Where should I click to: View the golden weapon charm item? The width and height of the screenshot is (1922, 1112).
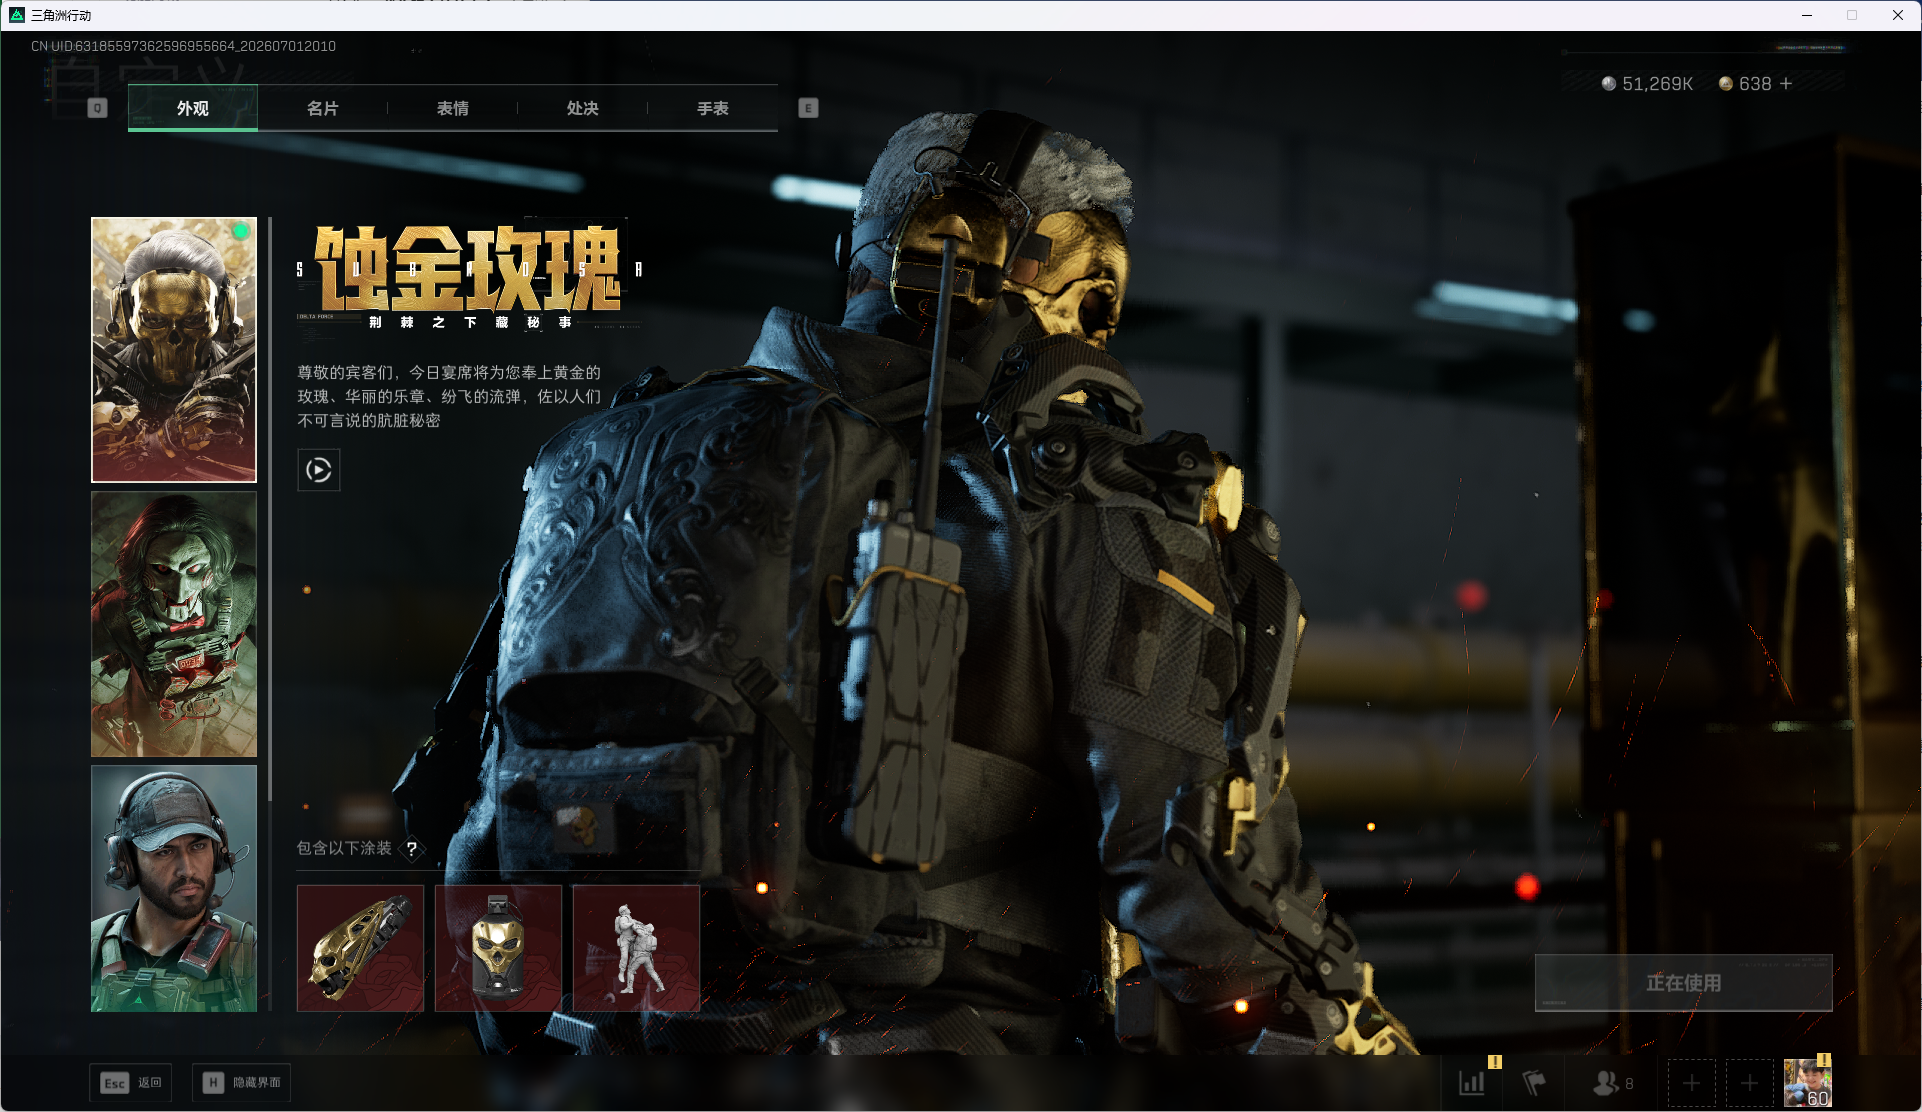click(x=360, y=948)
